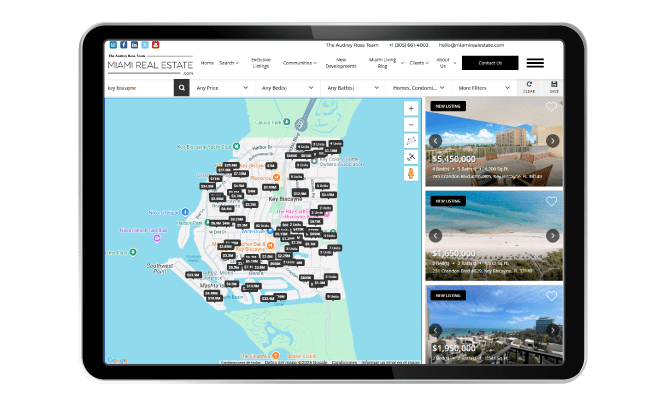Click the Contact Us button
The height and width of the screenshot is (406, 666).
pos(490,63)
